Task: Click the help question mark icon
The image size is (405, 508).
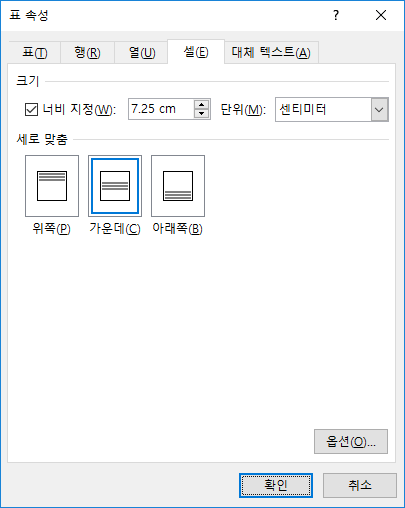Action: click(336, 15)
